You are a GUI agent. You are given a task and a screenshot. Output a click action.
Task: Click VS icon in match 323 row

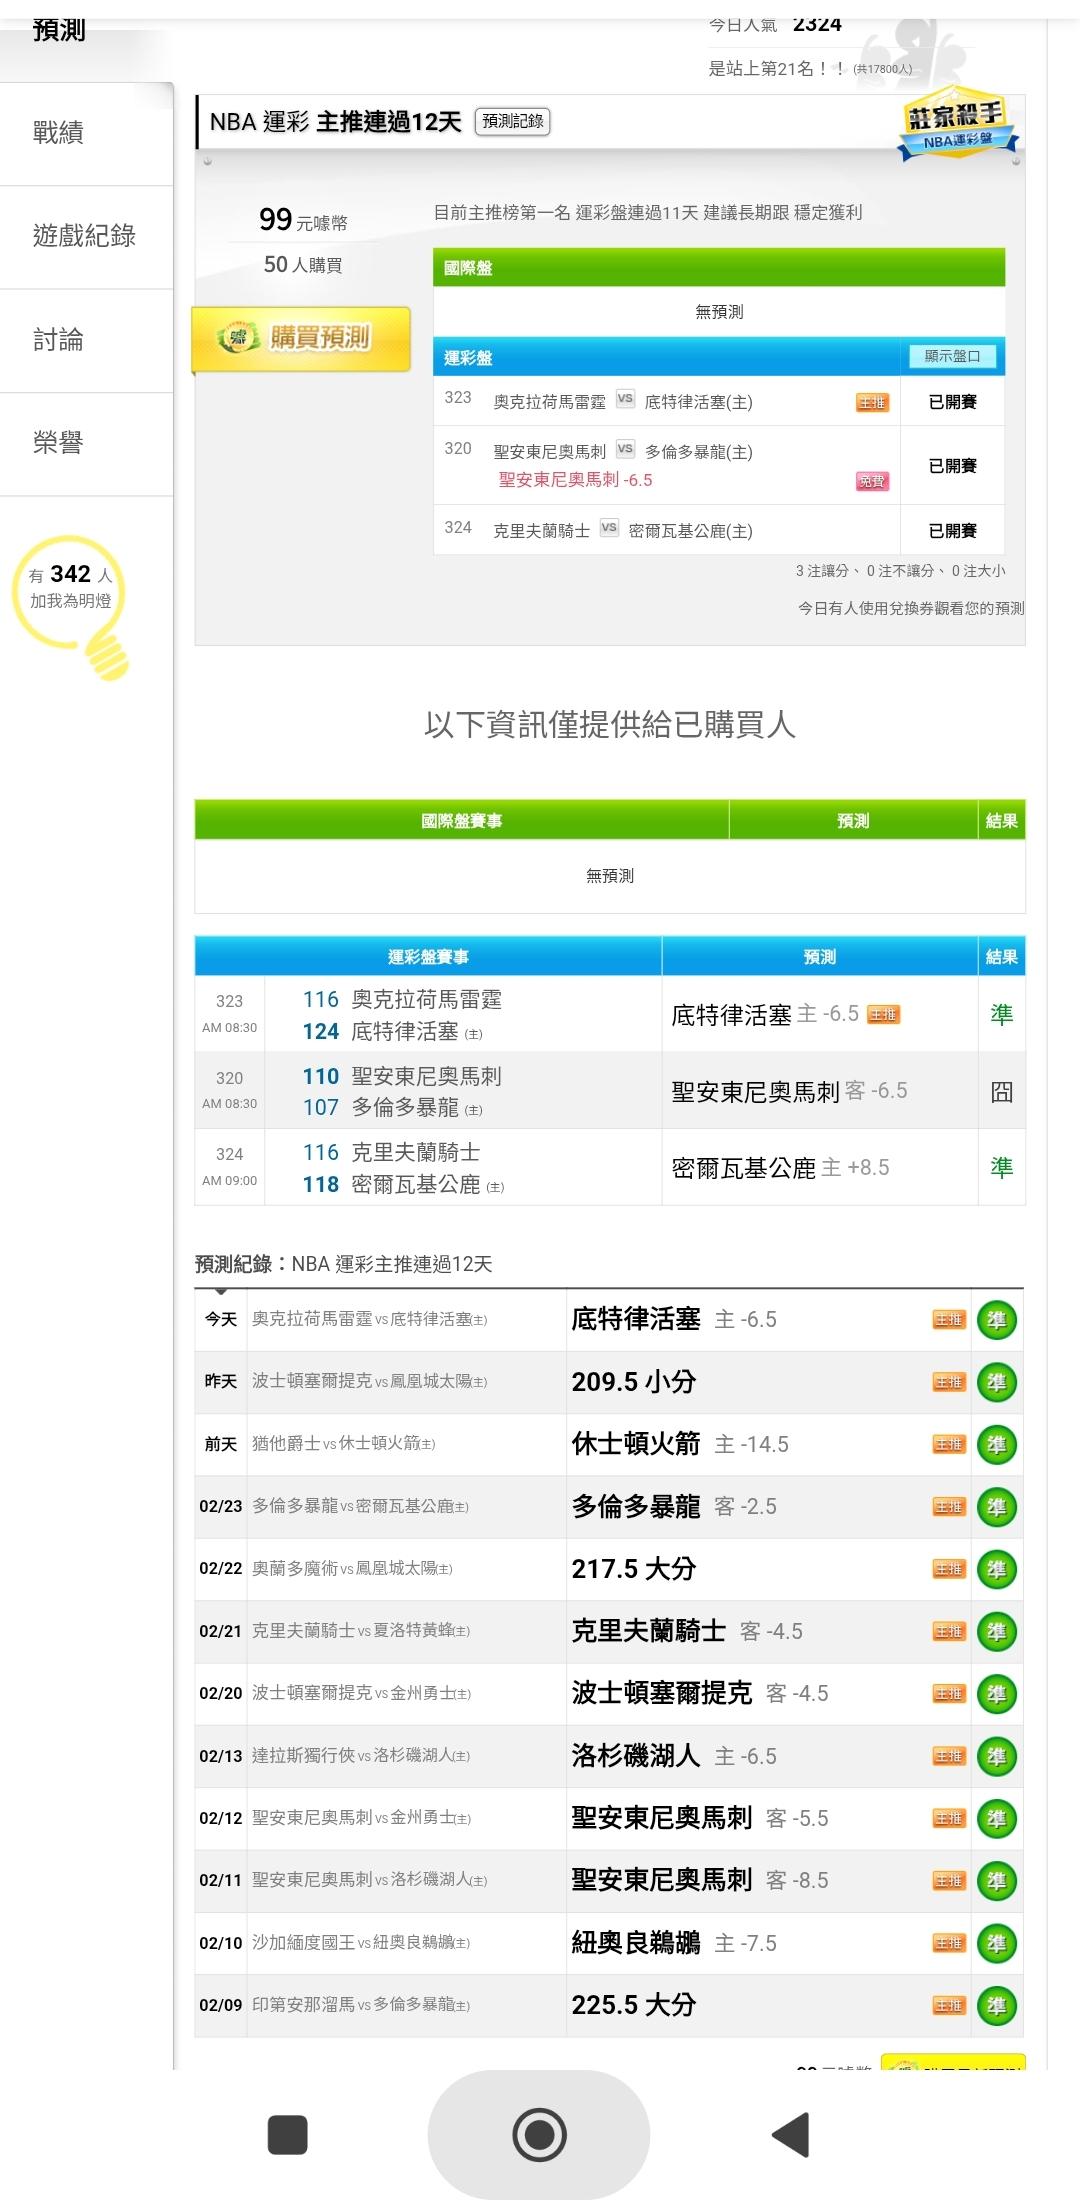pos(625,398)
